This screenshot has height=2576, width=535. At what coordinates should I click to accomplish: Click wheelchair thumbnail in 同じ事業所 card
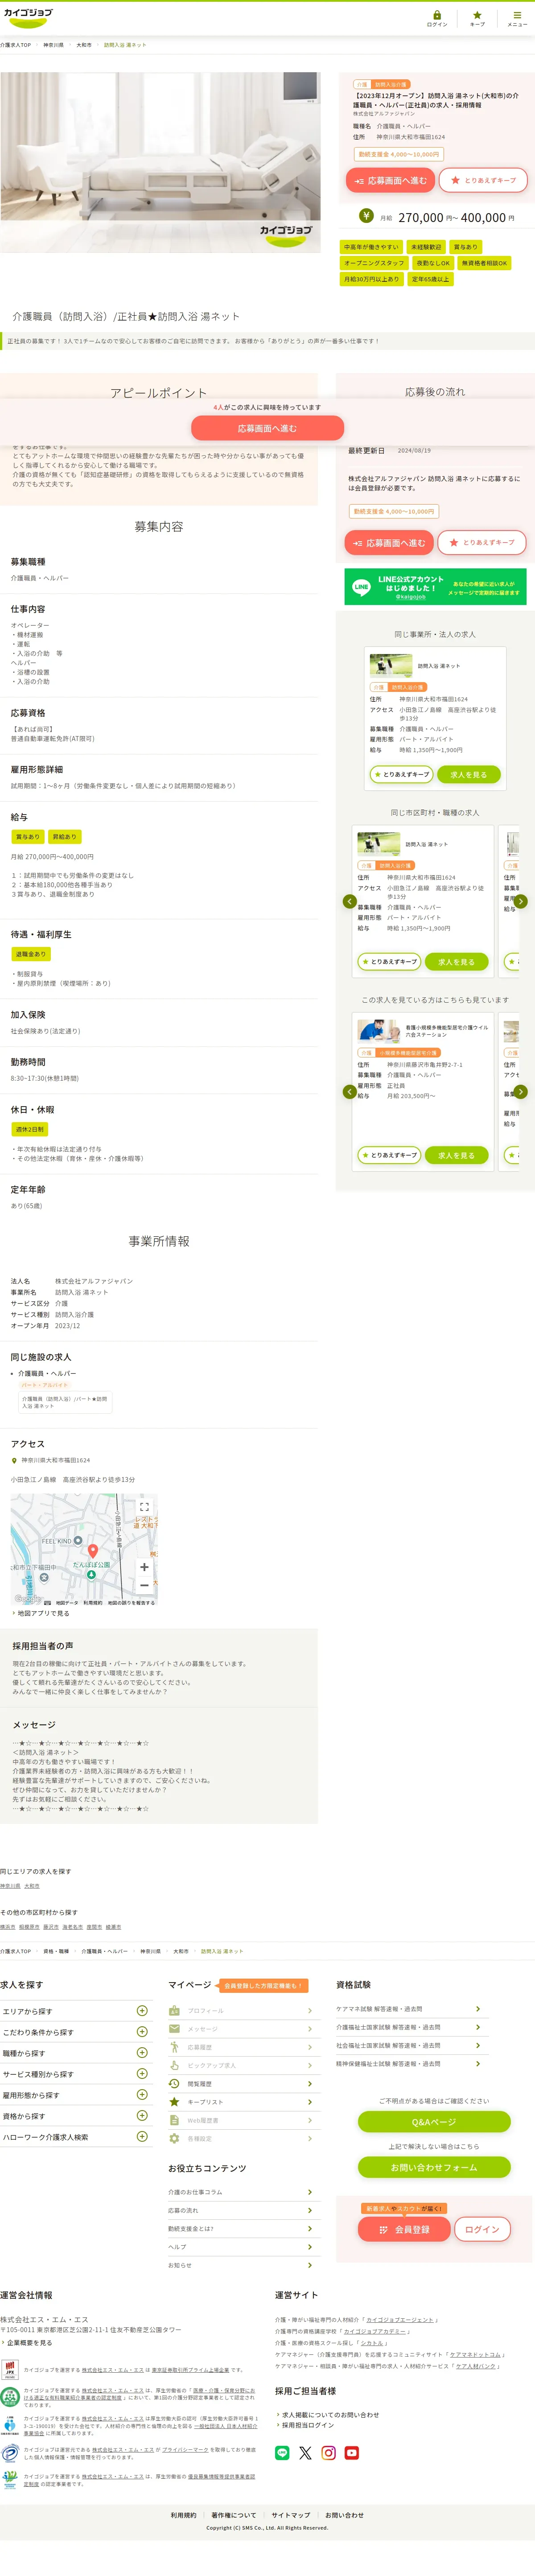point(390,665)
